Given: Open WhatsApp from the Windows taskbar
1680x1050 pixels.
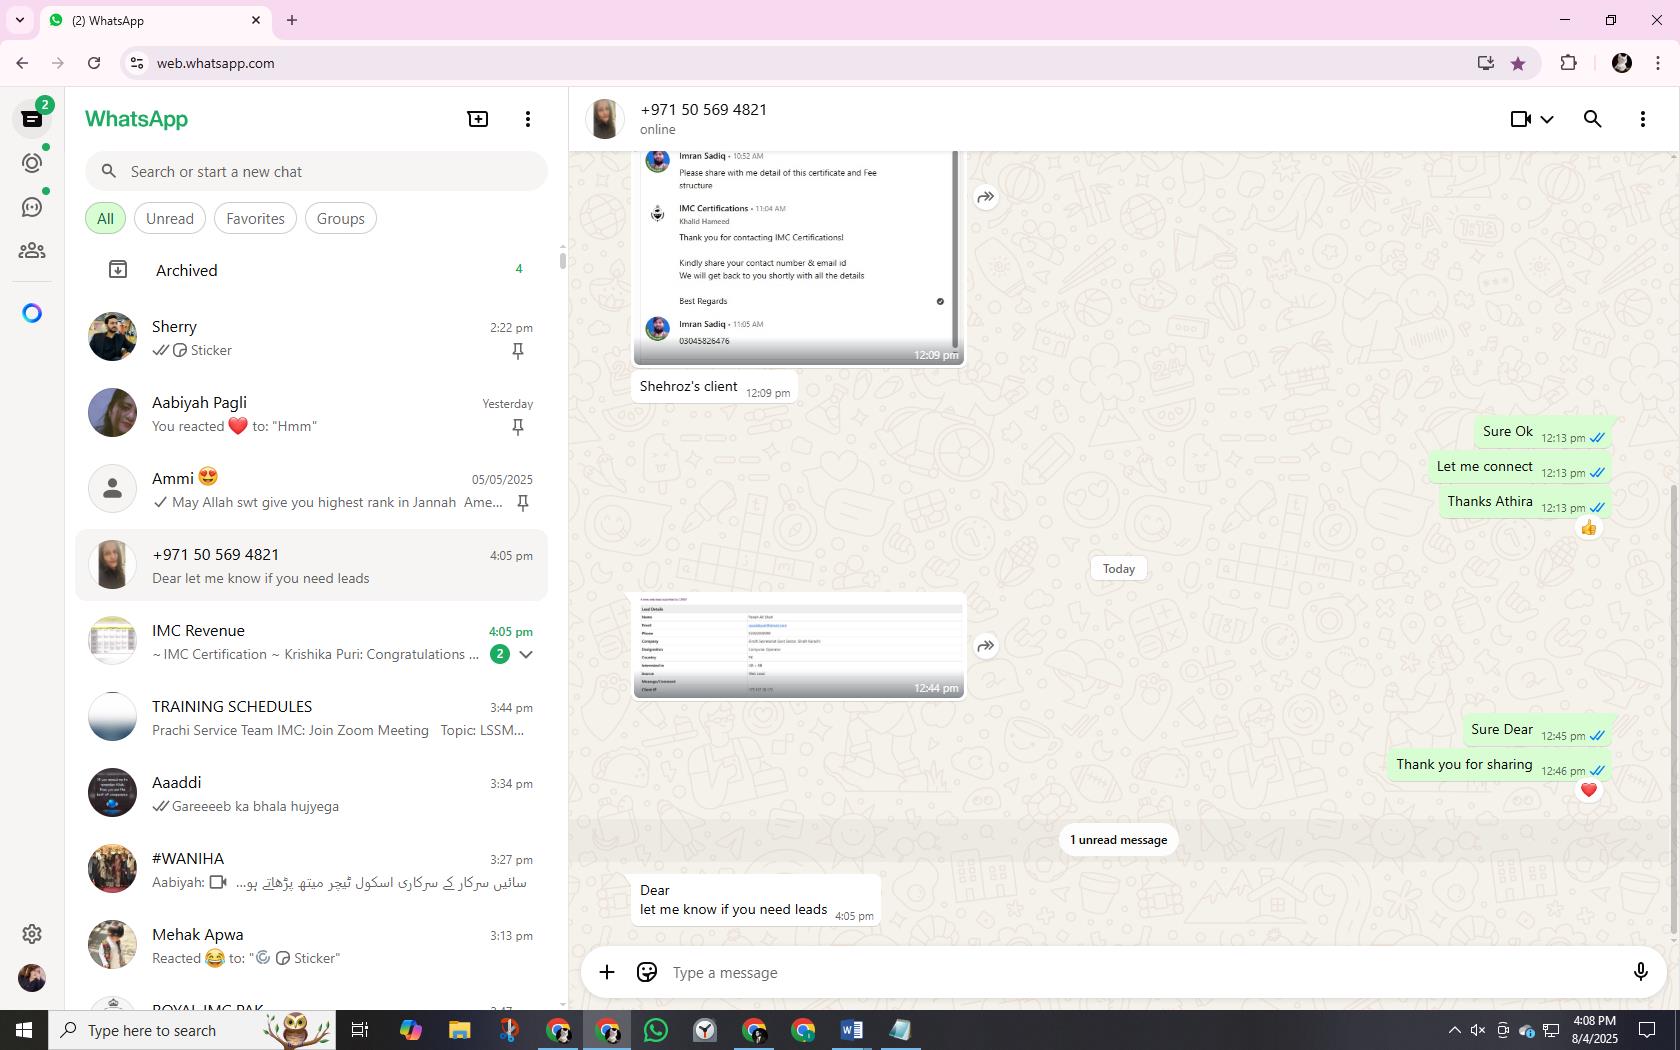Looking at the screenshot, I should (x=656, y=1030).
